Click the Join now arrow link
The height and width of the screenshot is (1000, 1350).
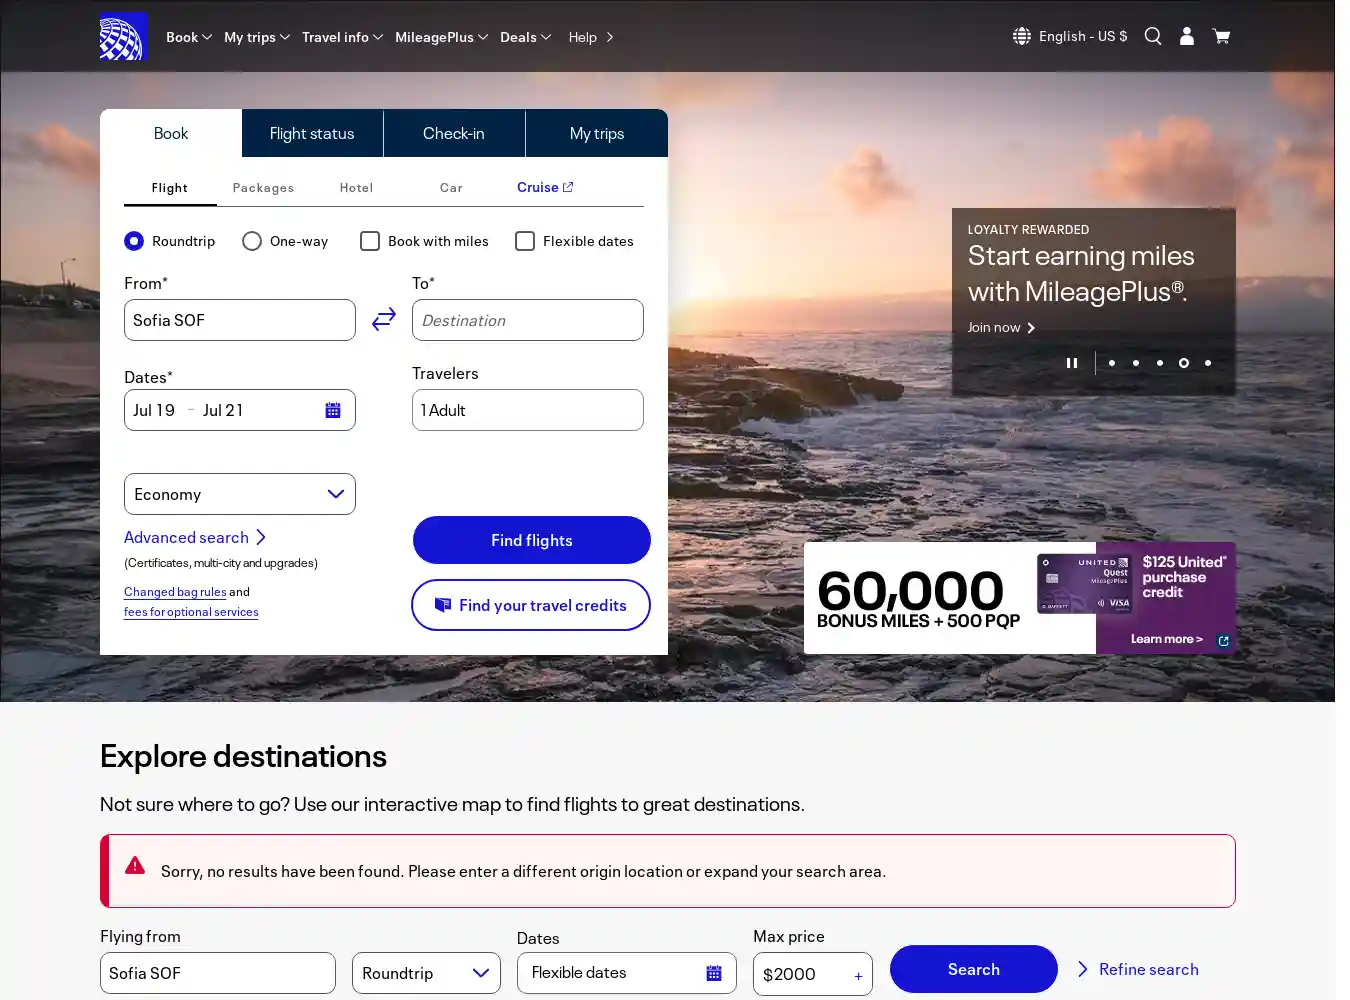click(x=1001, y=327)
